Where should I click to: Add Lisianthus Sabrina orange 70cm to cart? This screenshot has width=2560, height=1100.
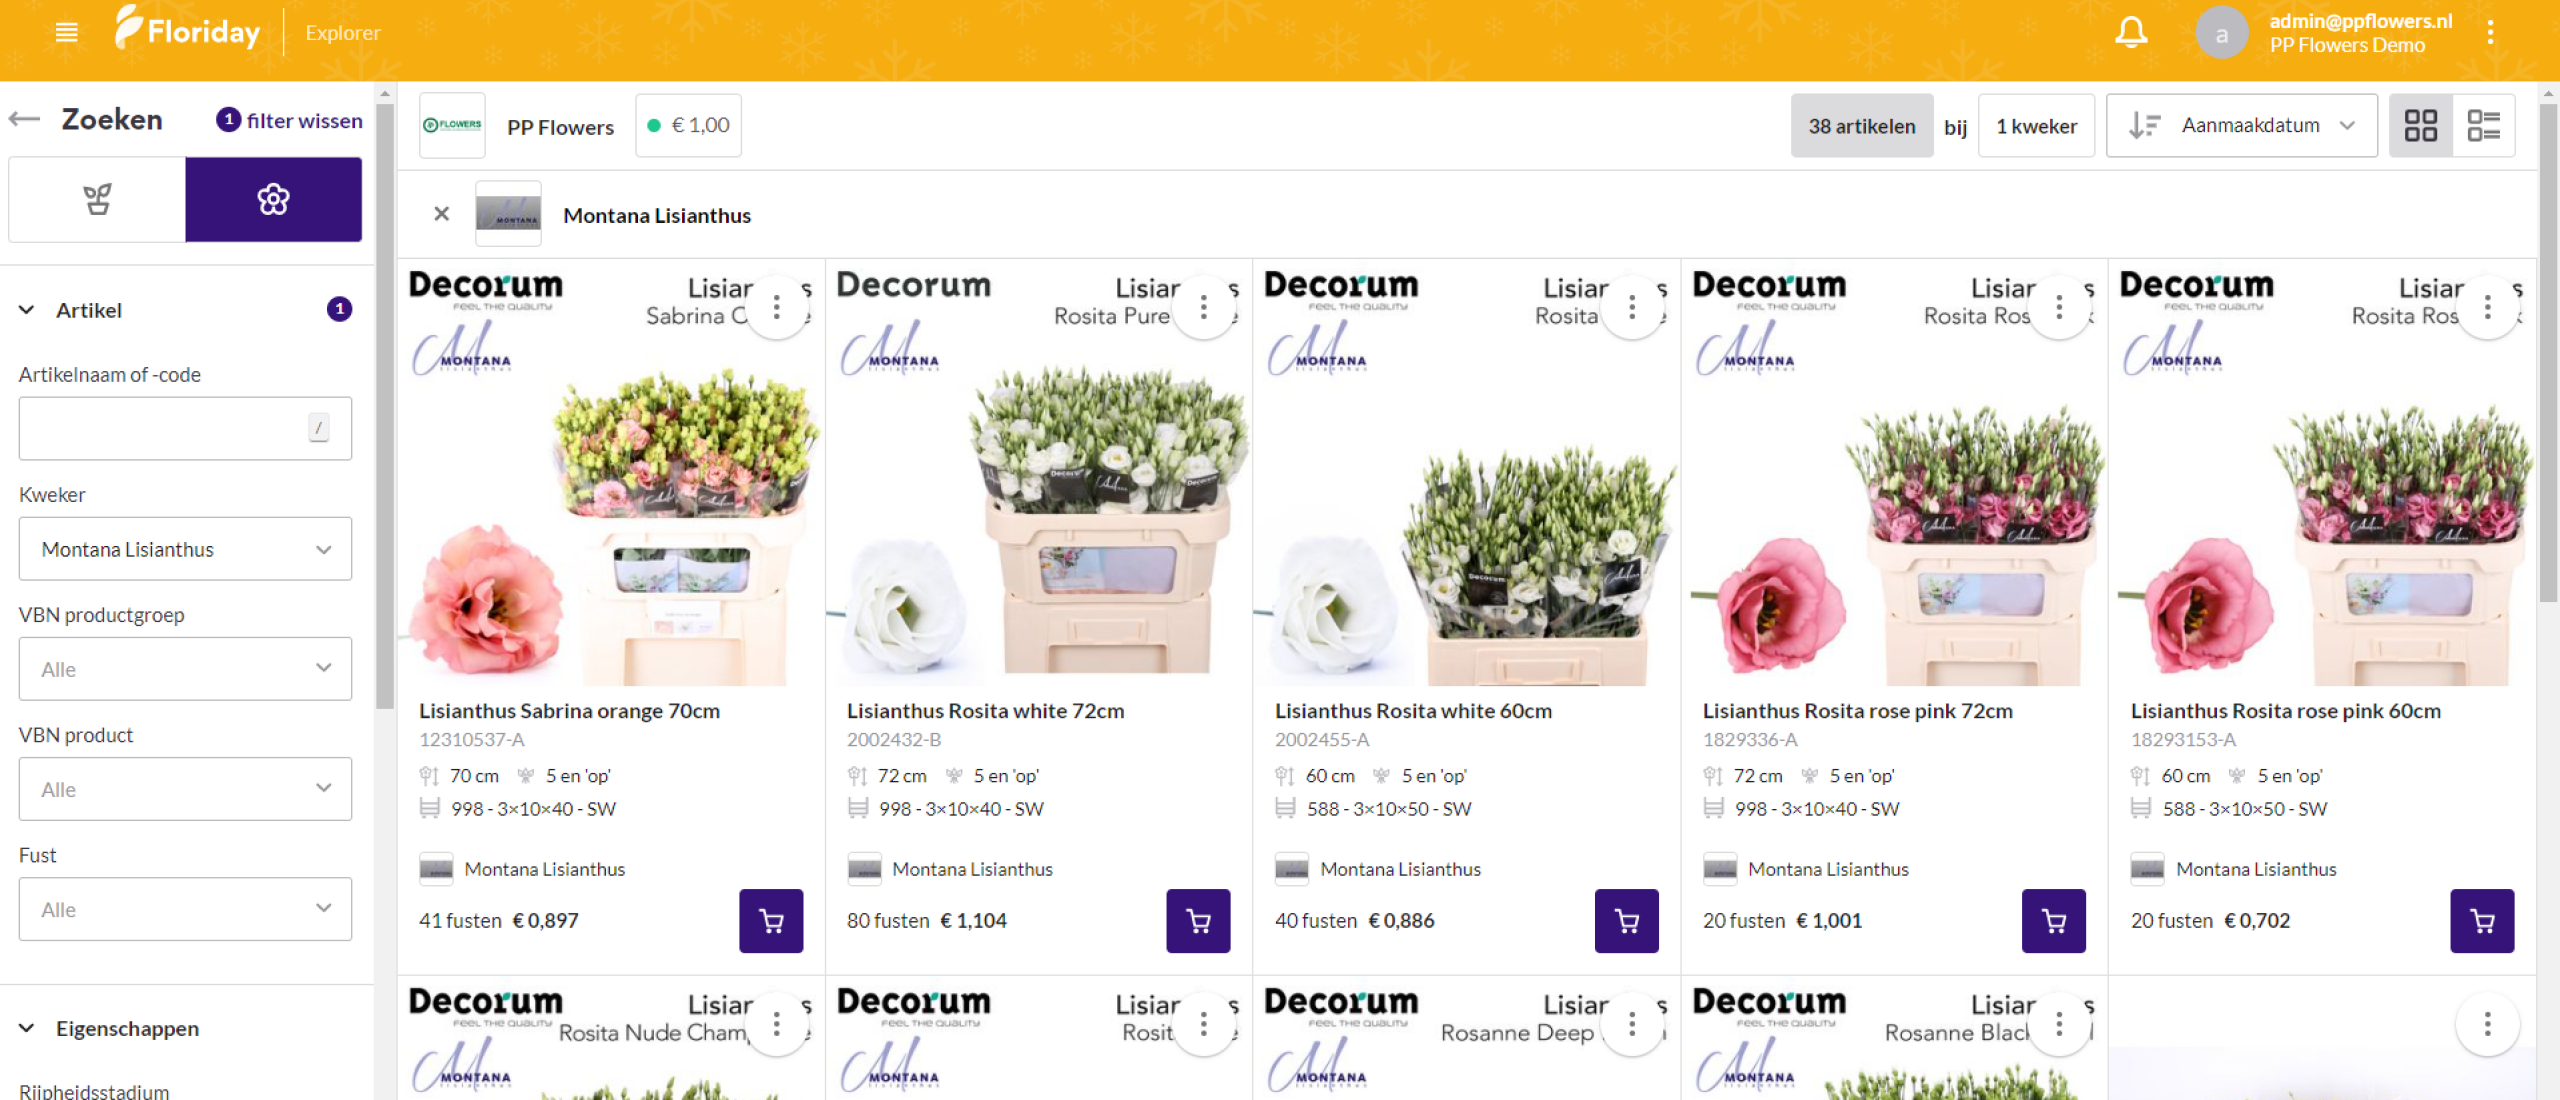coord(770,920)
